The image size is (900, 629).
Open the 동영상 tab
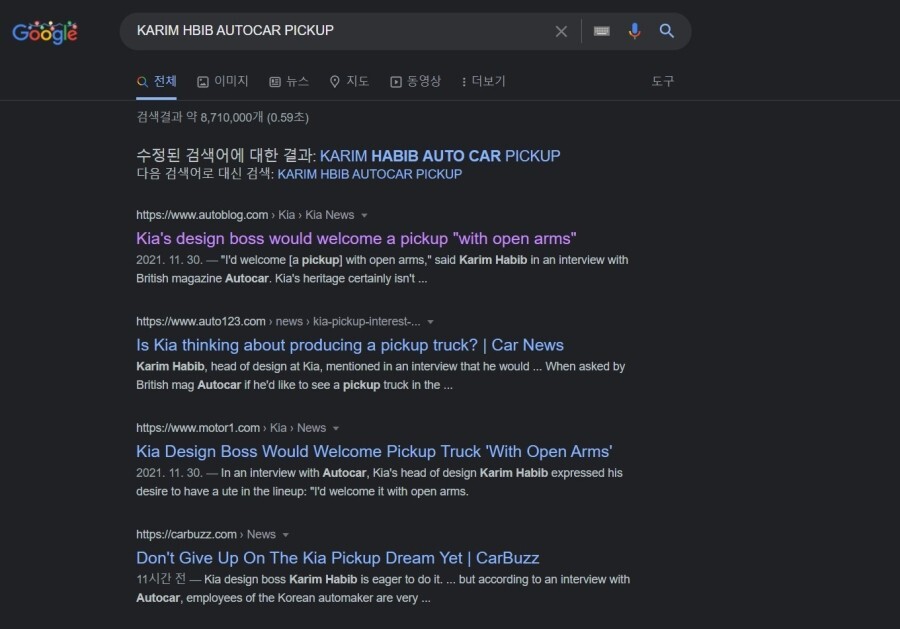pyautogui.click(x=416, y=81)
